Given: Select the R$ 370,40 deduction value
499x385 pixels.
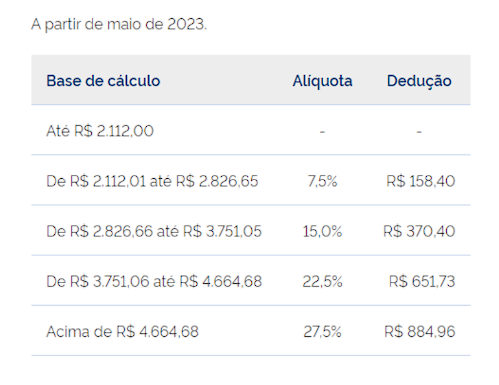Looking at the screenshot, I should click(x=419, y=231).
